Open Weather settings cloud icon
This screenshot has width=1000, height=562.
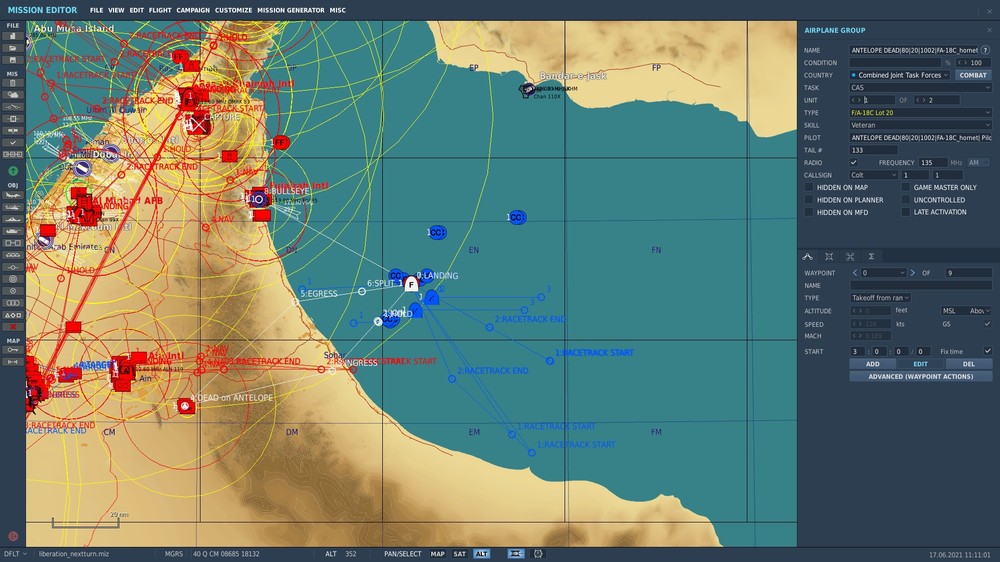click(13, 95)
